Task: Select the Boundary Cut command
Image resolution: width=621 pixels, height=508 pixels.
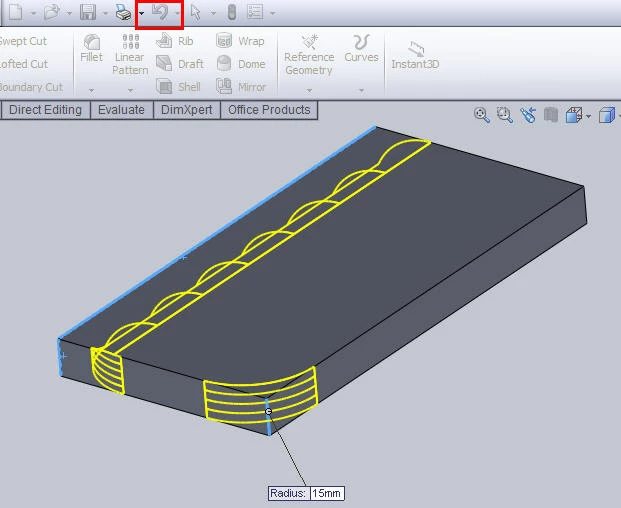Action: coord(31,87)
